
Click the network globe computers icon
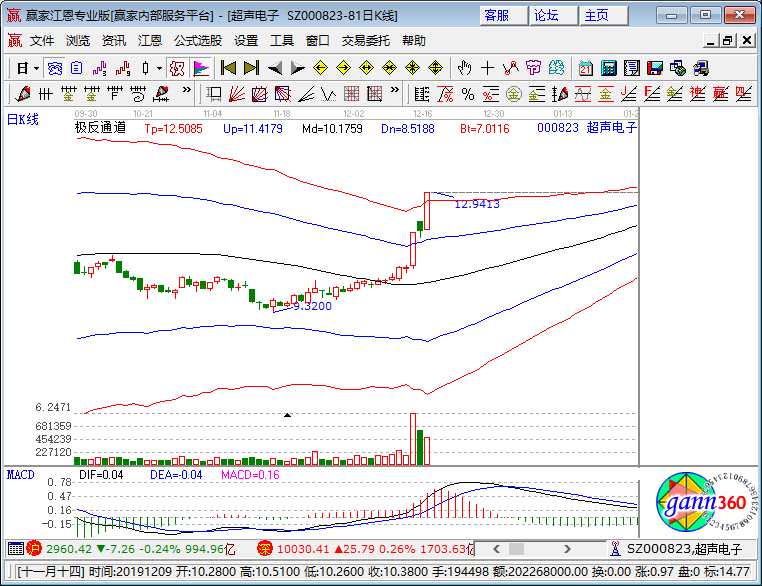point(677,68)
